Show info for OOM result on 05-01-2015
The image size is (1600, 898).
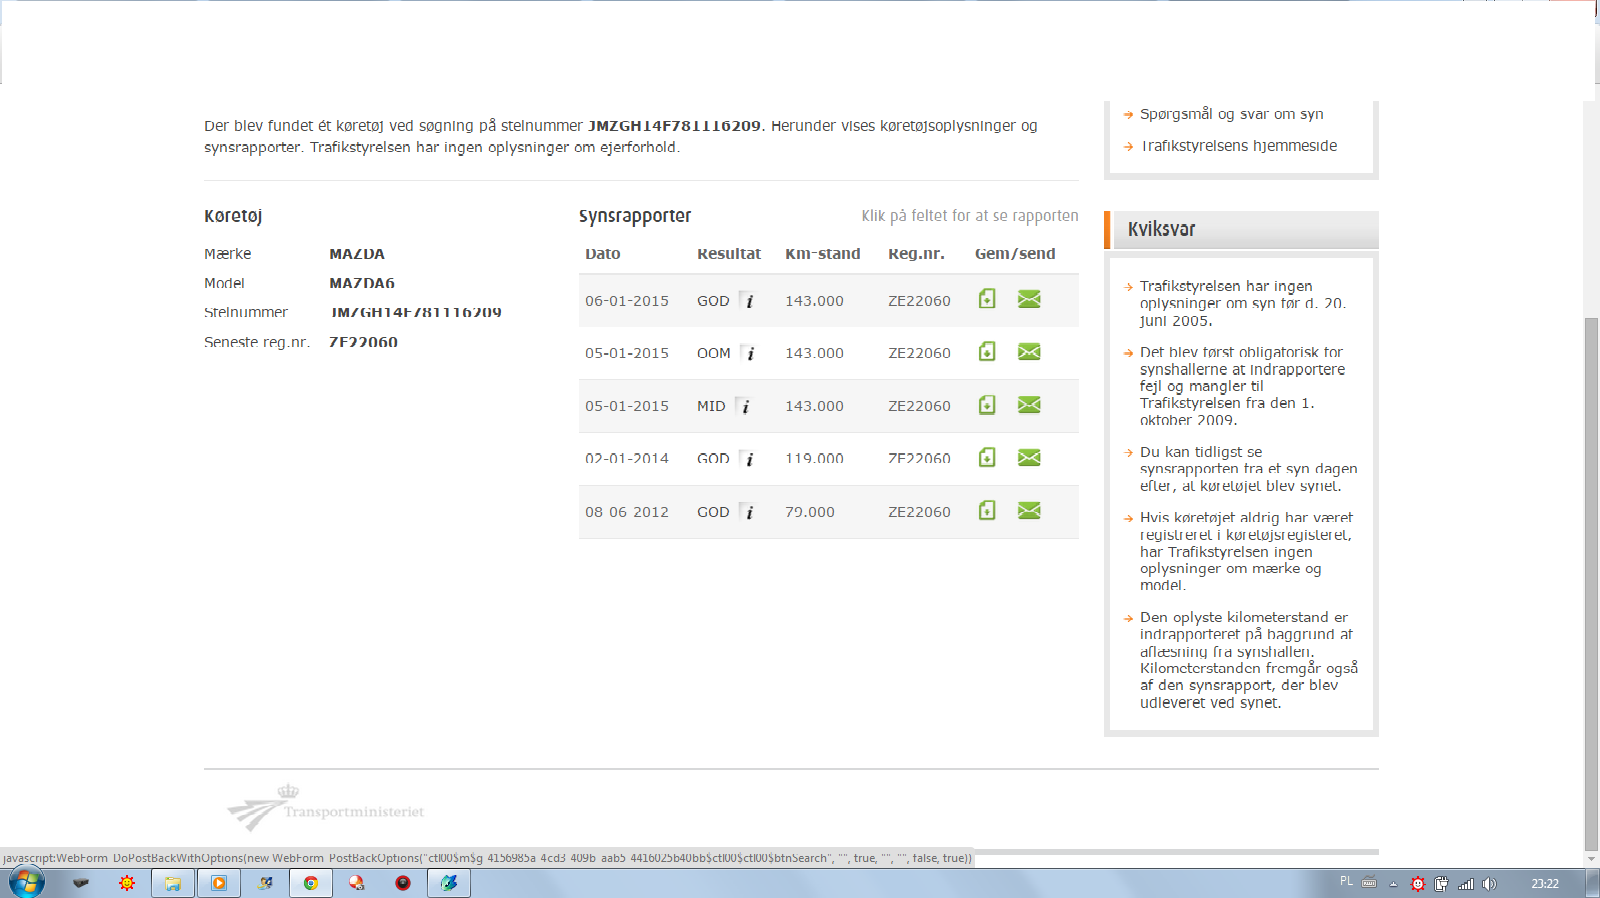(x=749, y=353)
